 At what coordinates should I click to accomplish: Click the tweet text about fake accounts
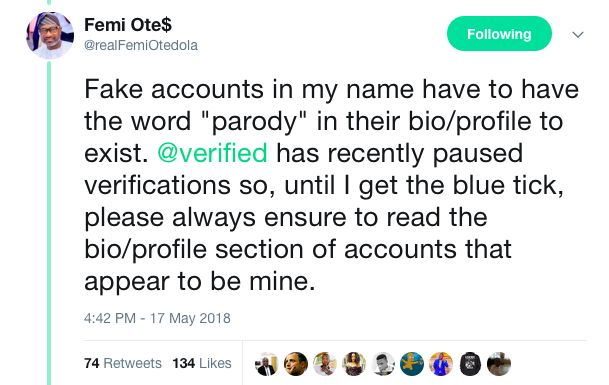[331, 185]
